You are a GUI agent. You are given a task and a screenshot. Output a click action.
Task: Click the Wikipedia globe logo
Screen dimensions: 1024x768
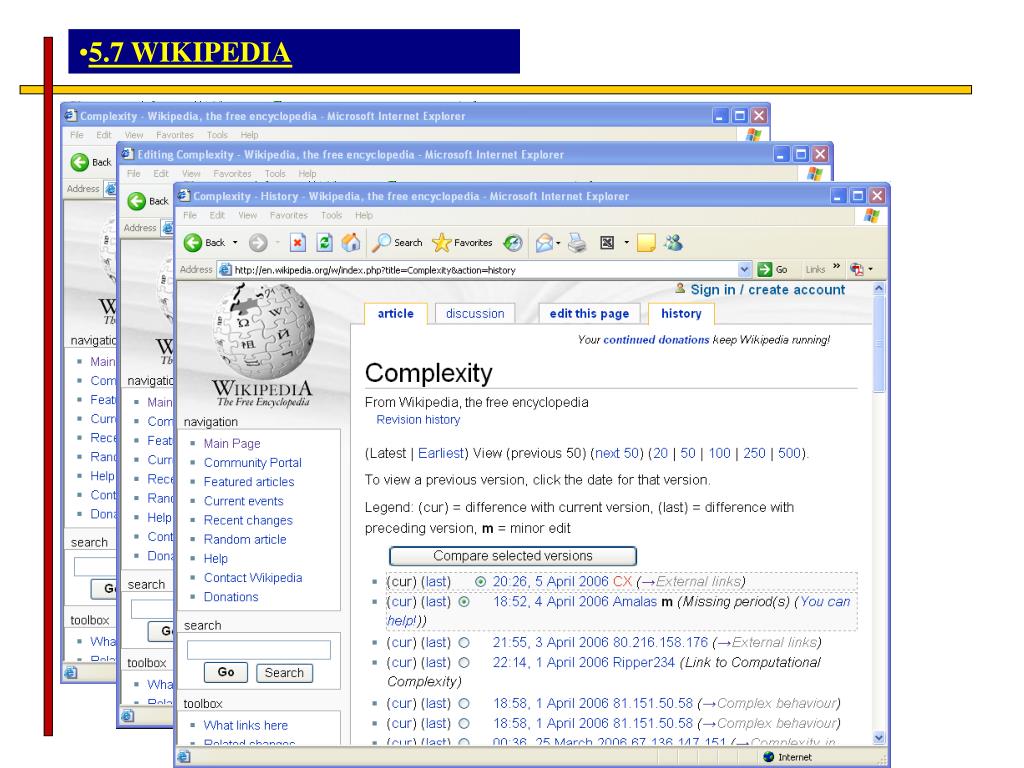tap(264, 330)
